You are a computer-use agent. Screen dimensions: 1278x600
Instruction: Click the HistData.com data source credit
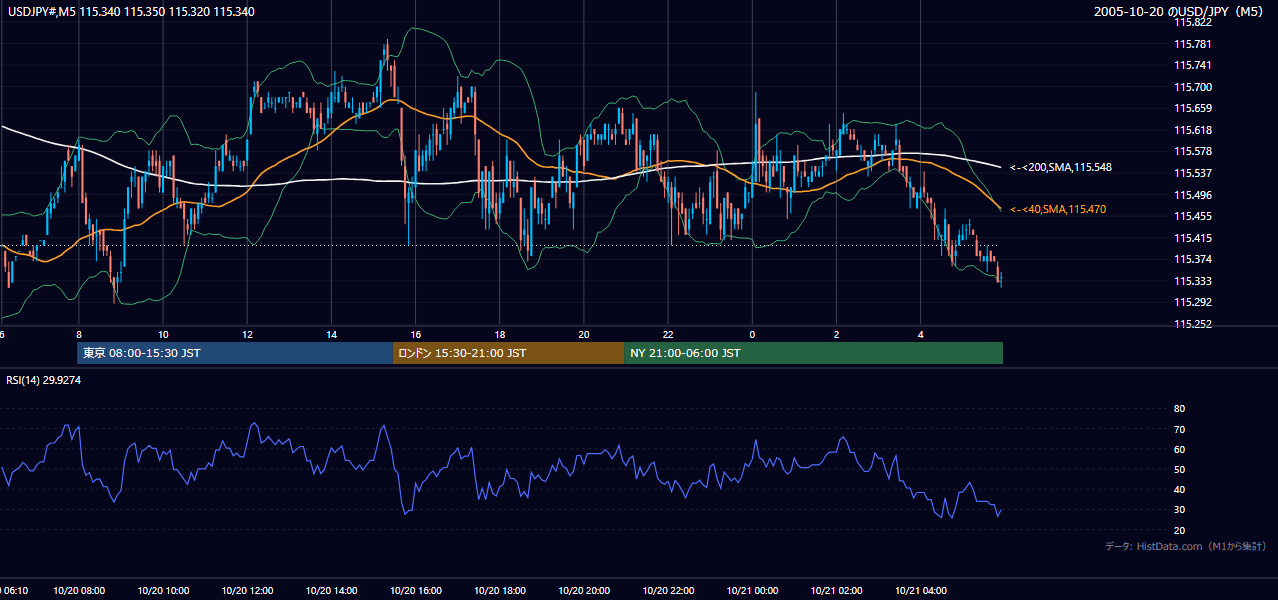[x=1186, y=546]
